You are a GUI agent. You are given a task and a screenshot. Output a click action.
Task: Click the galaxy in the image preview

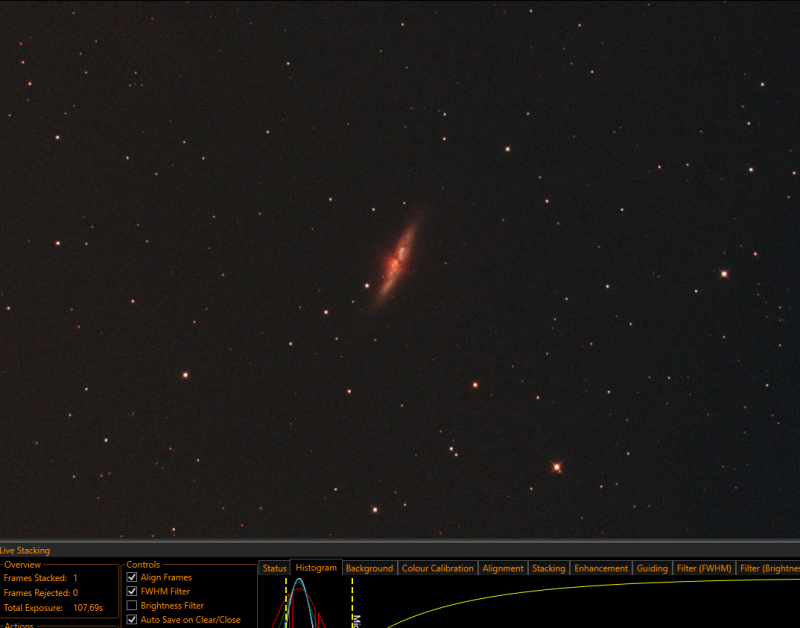(397, 263)
